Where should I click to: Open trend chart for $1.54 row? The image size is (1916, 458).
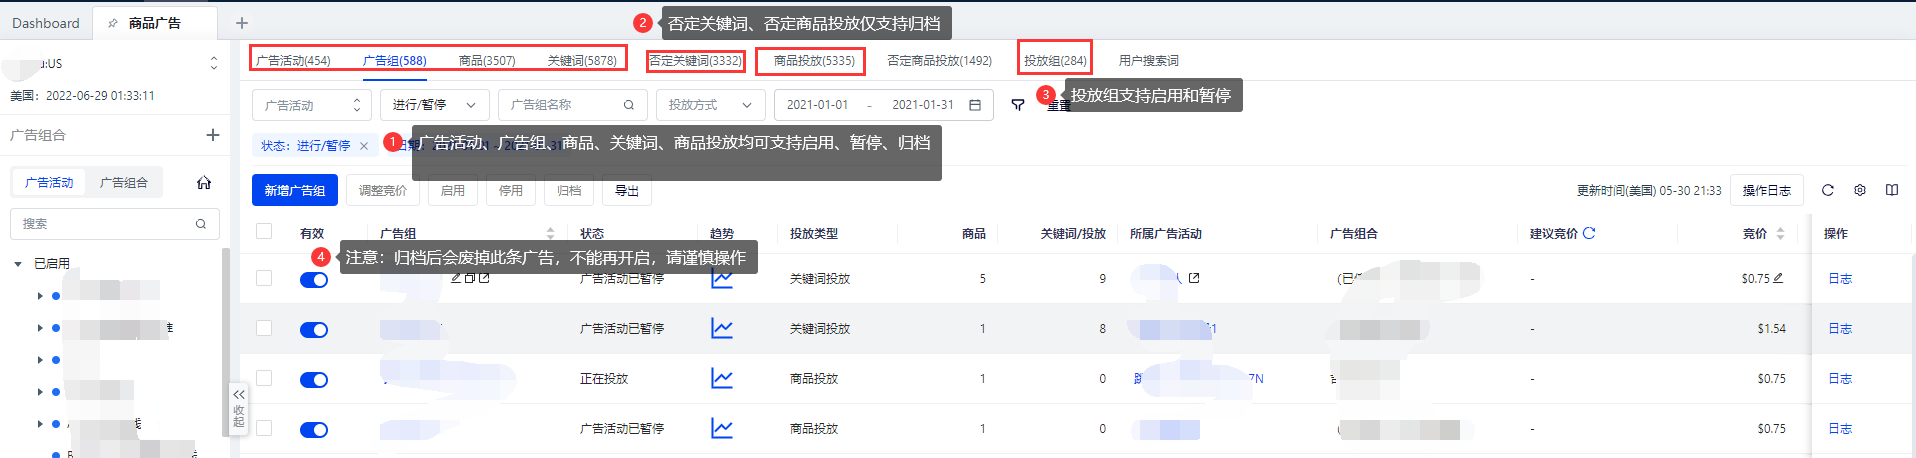click(722, 328)
